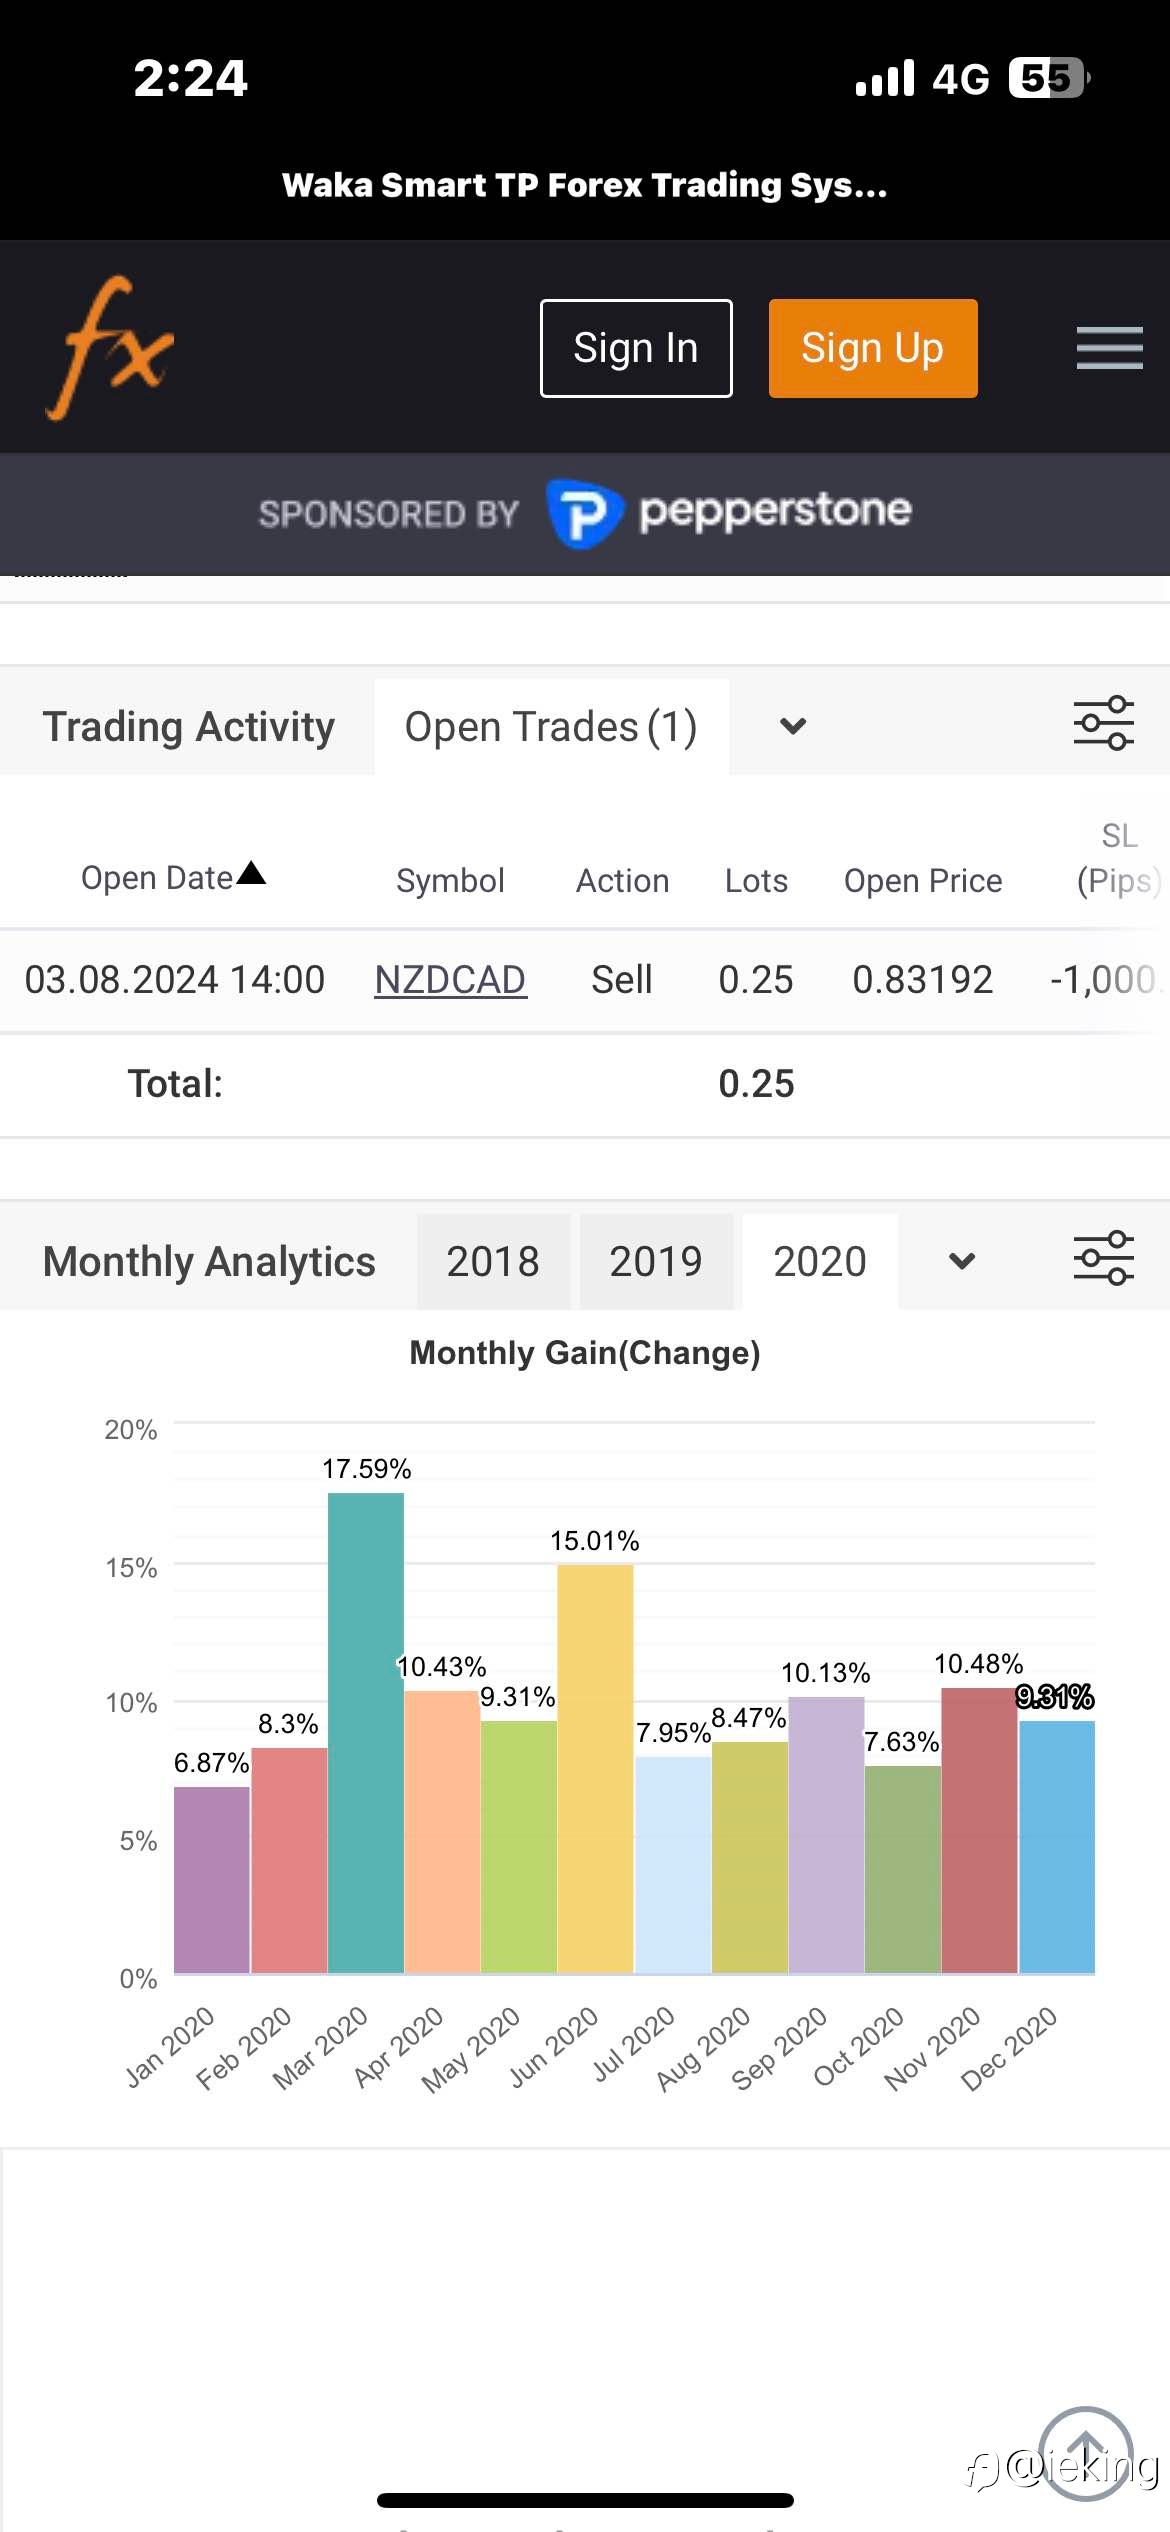Tap the battery indicator in status bar
This screenshot has height=2532, width=1170.
pos(1049,78)
